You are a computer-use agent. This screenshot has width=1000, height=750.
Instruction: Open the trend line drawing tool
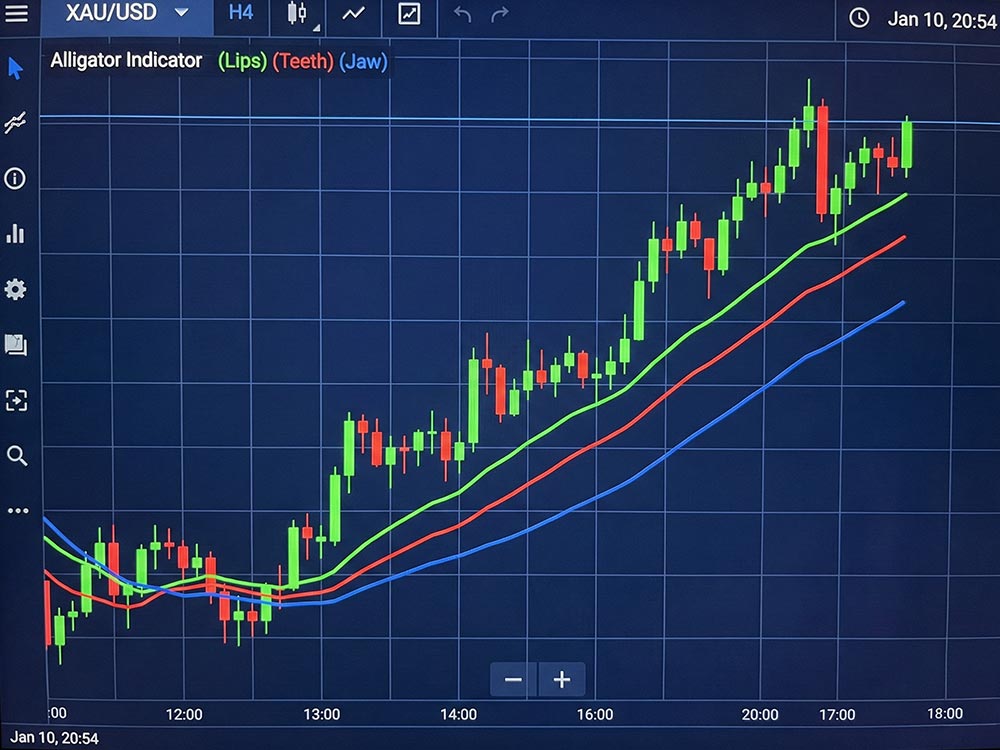click(13, 122)
